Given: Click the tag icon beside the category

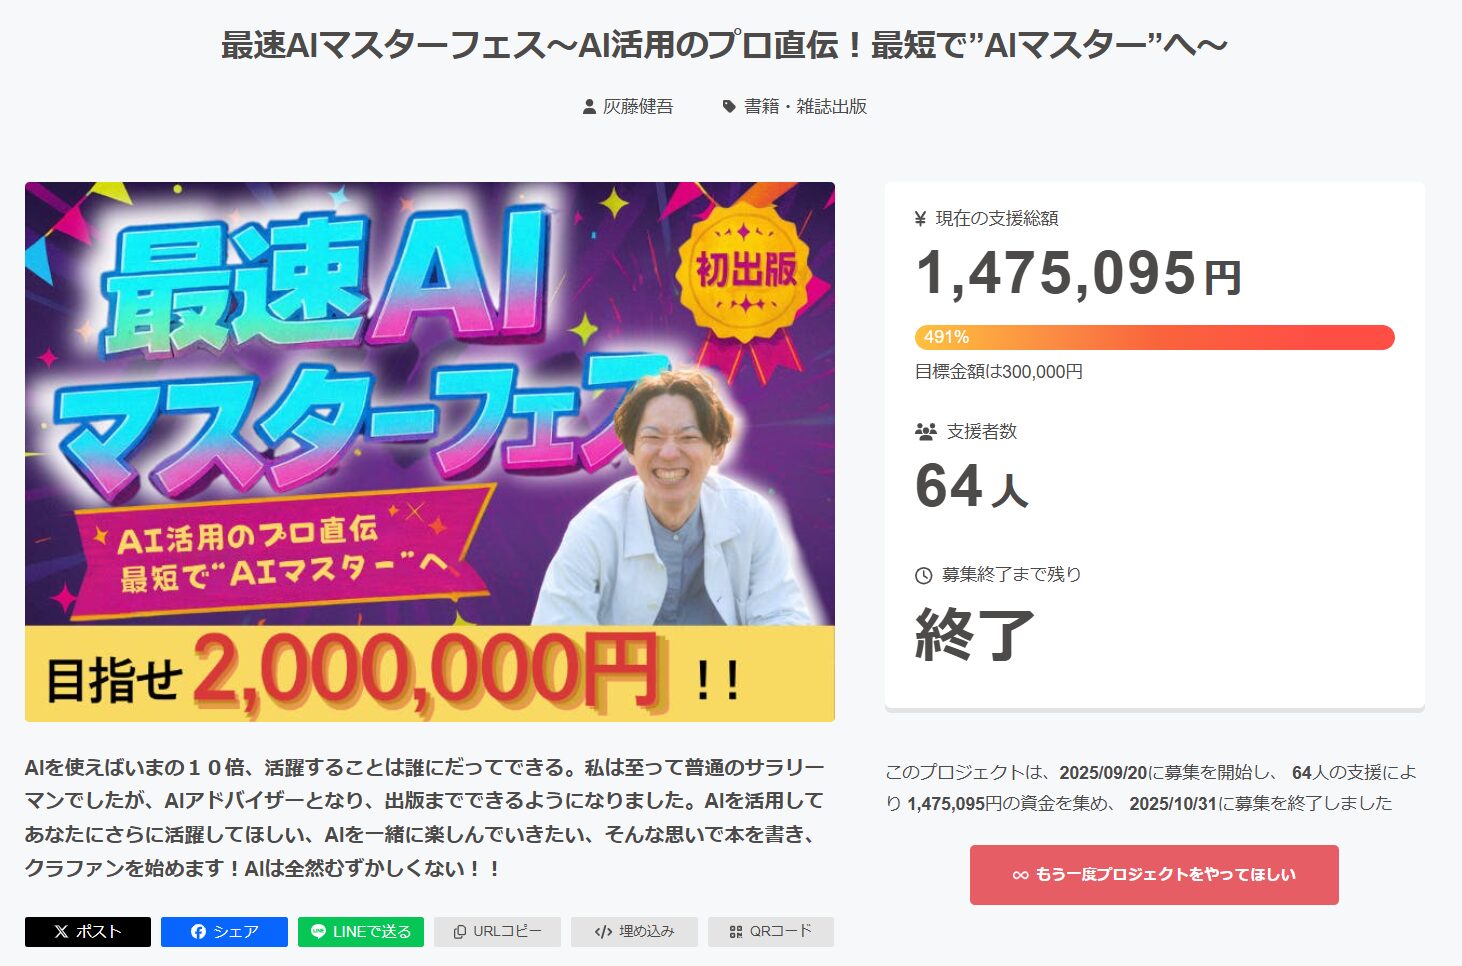Looking at the screenshot, I should [x=729, y=107].
